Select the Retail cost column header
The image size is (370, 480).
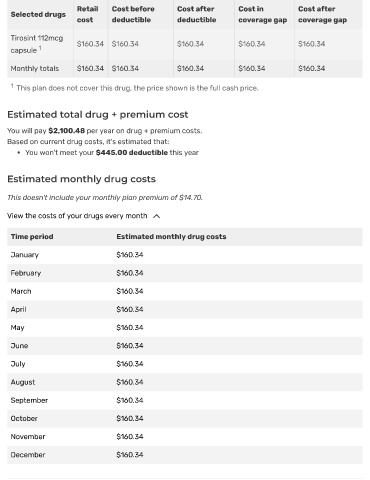point(88,14)
